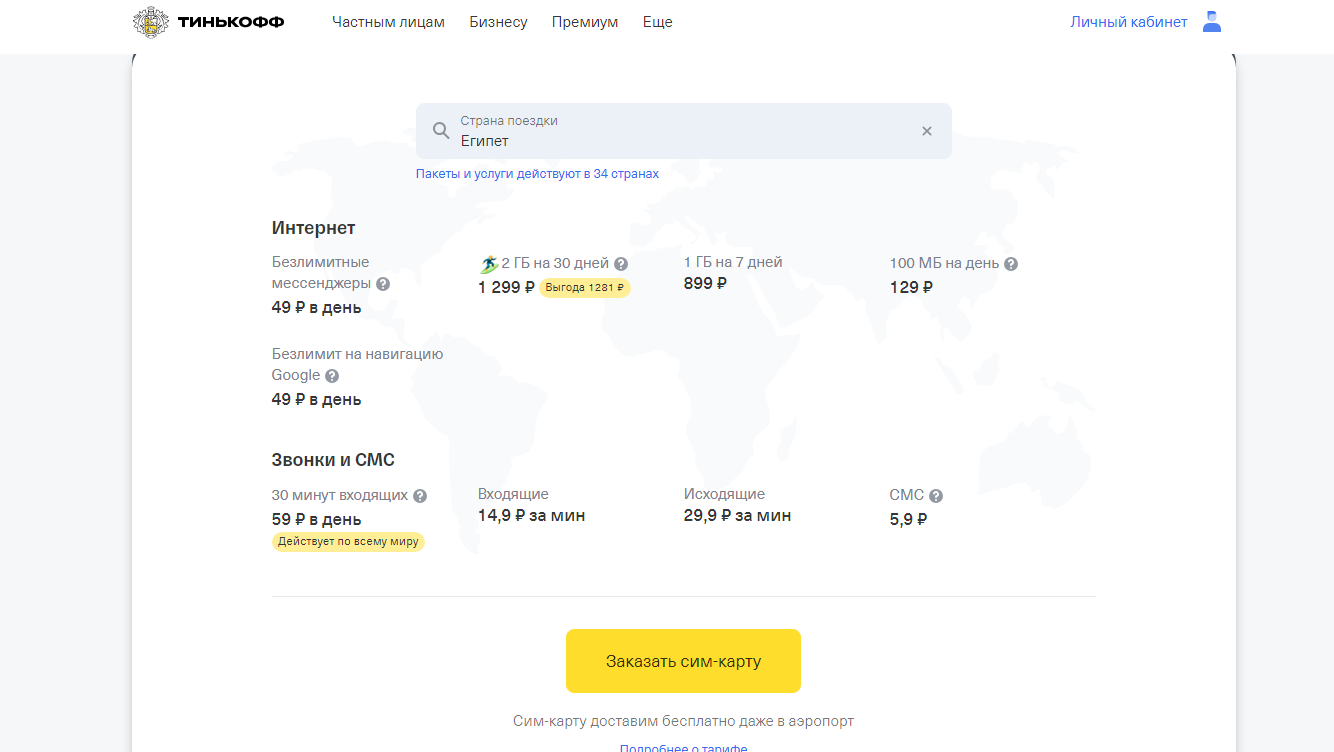This screenshot has width=1334, height=752.
Task: Click the search magnifier icon
Action: [x=441, y=131]
